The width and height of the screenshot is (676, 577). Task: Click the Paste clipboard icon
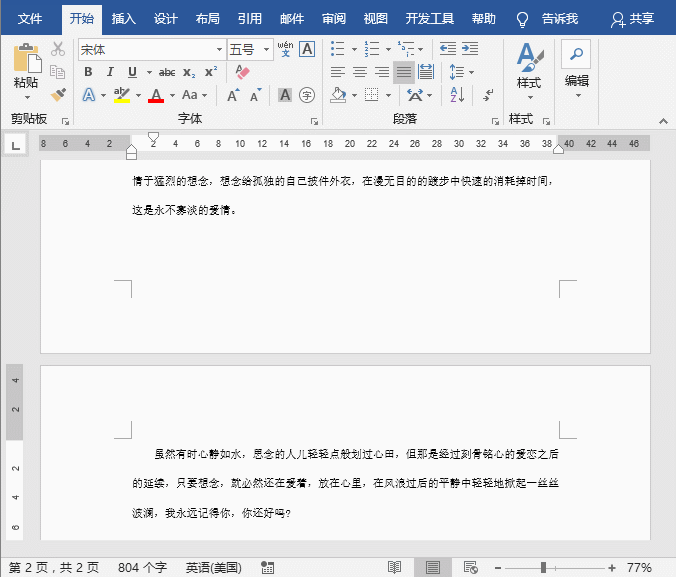point(27,58)
